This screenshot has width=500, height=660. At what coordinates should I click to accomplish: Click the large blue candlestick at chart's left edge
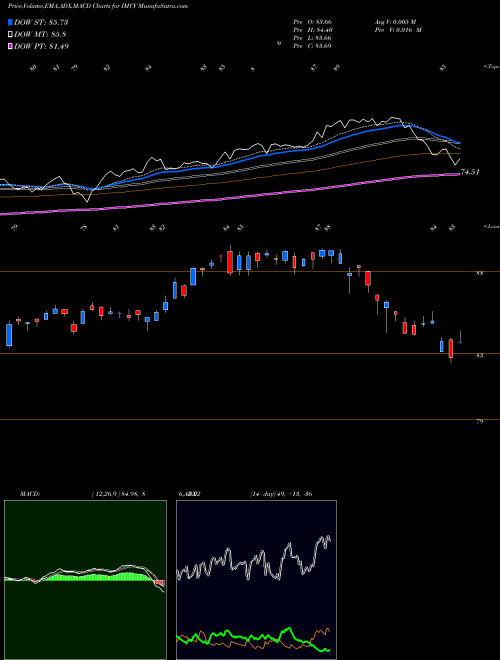click(x=9, y=335)
